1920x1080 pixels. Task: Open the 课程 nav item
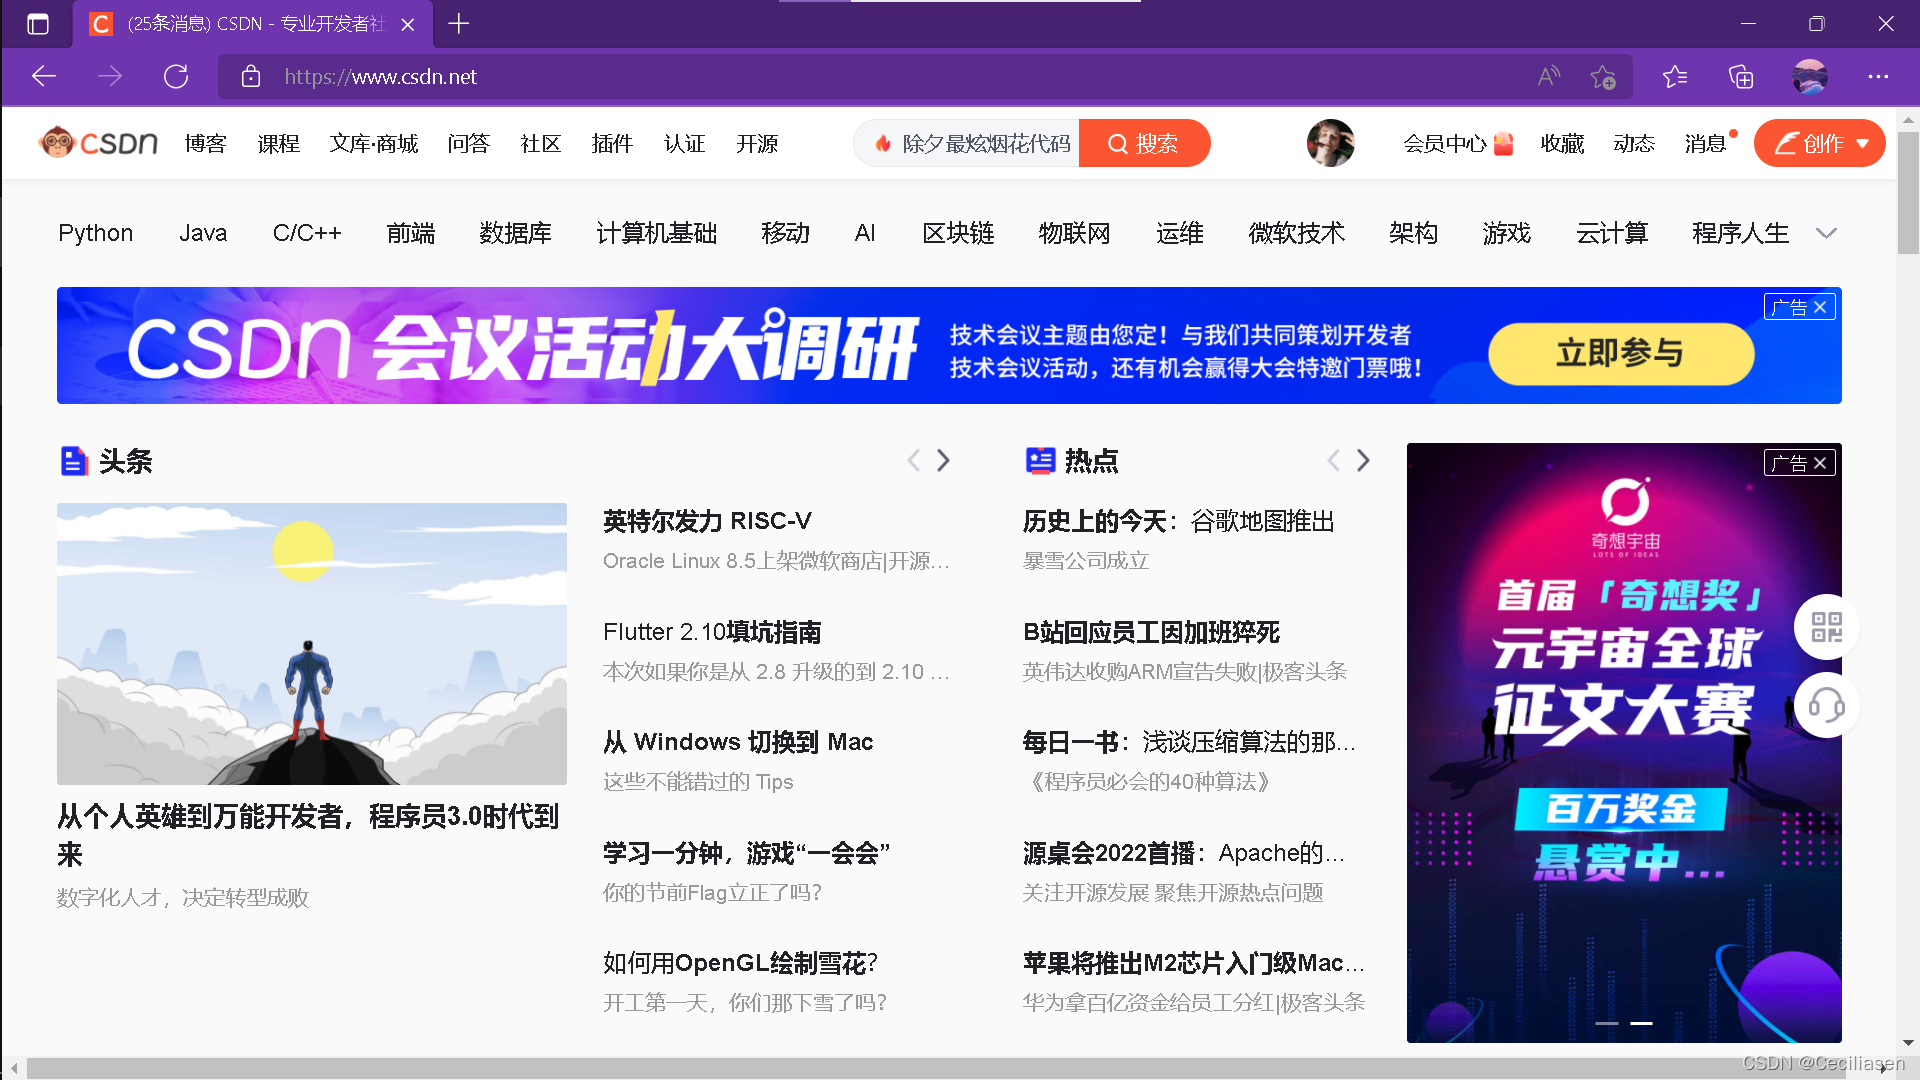[x=279, y=143]
